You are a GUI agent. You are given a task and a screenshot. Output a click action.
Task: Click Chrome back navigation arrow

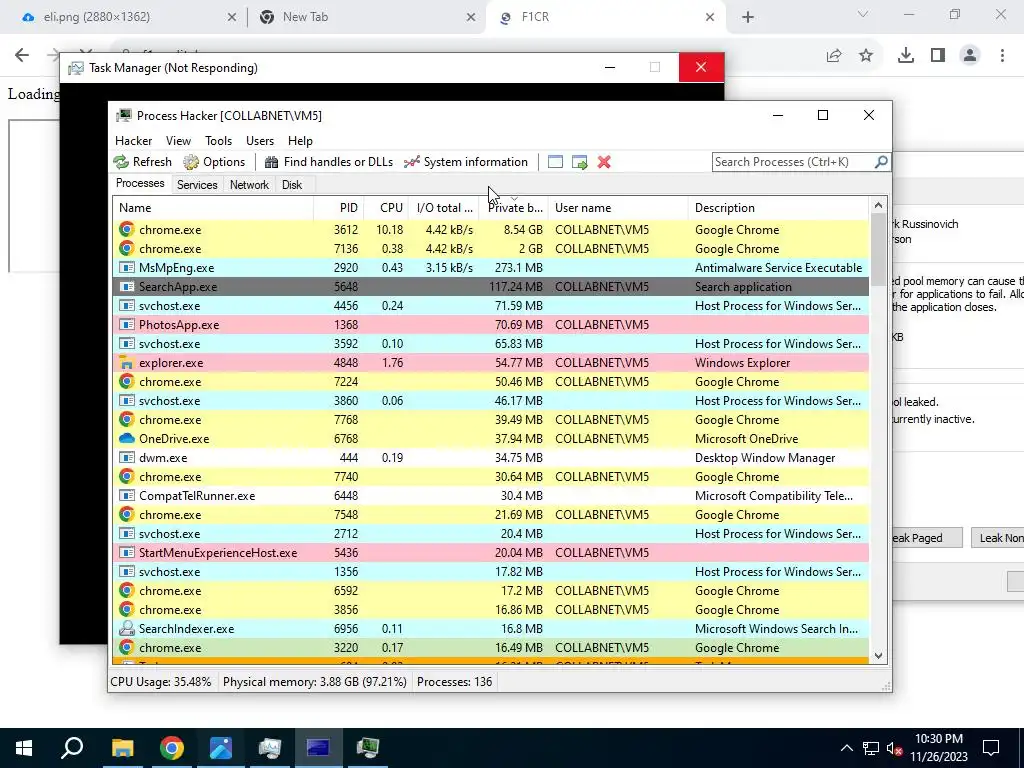coord(22,56)
